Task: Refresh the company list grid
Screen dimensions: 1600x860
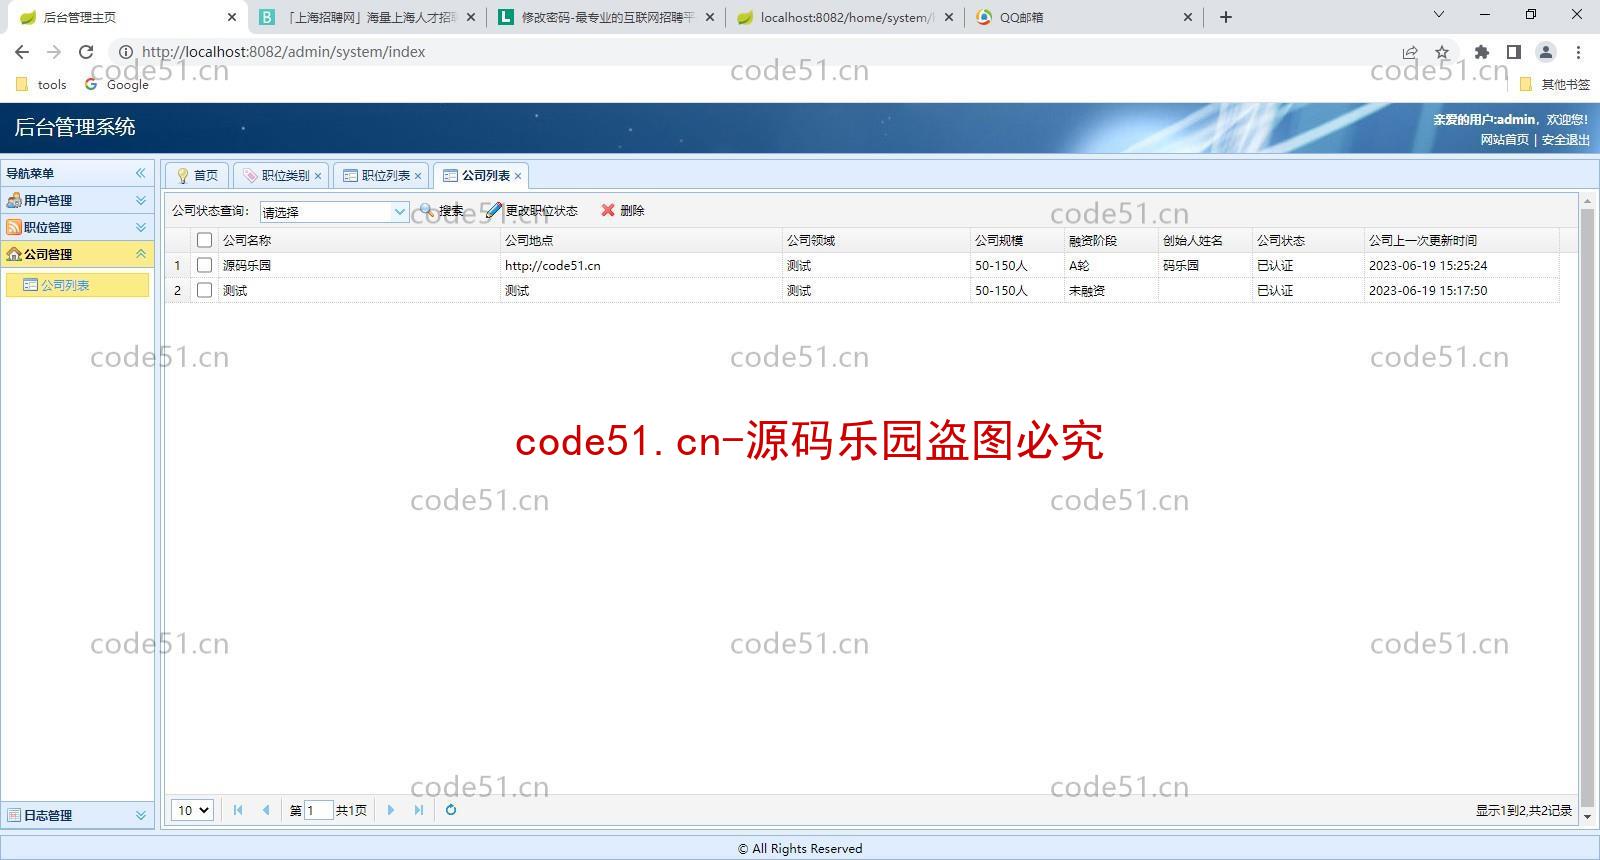Action: [x=451, y=810]
